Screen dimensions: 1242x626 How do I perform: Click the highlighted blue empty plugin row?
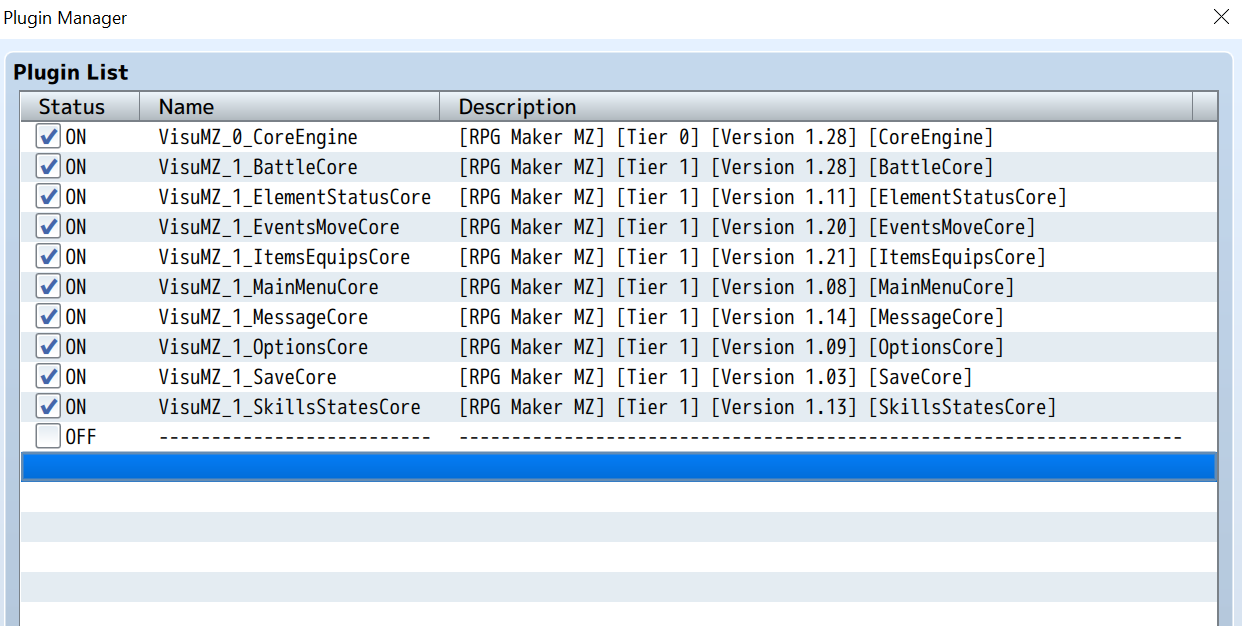619,467
